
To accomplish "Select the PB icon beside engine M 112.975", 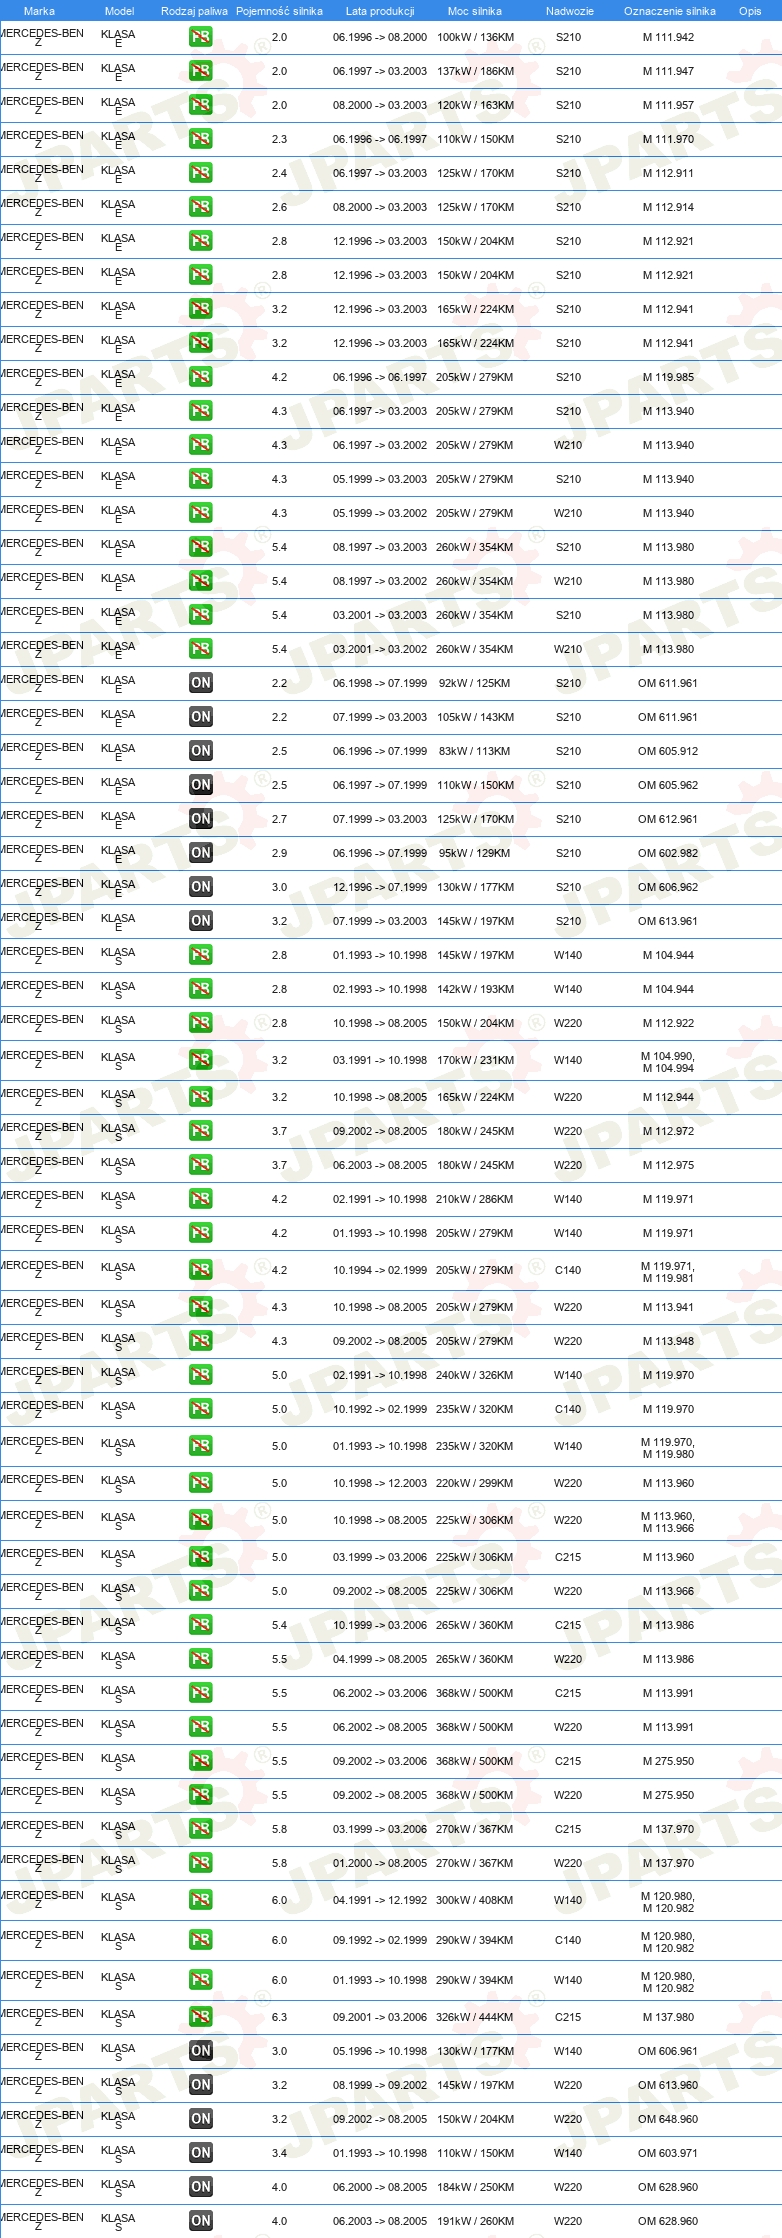I will tap(201, 1165).
